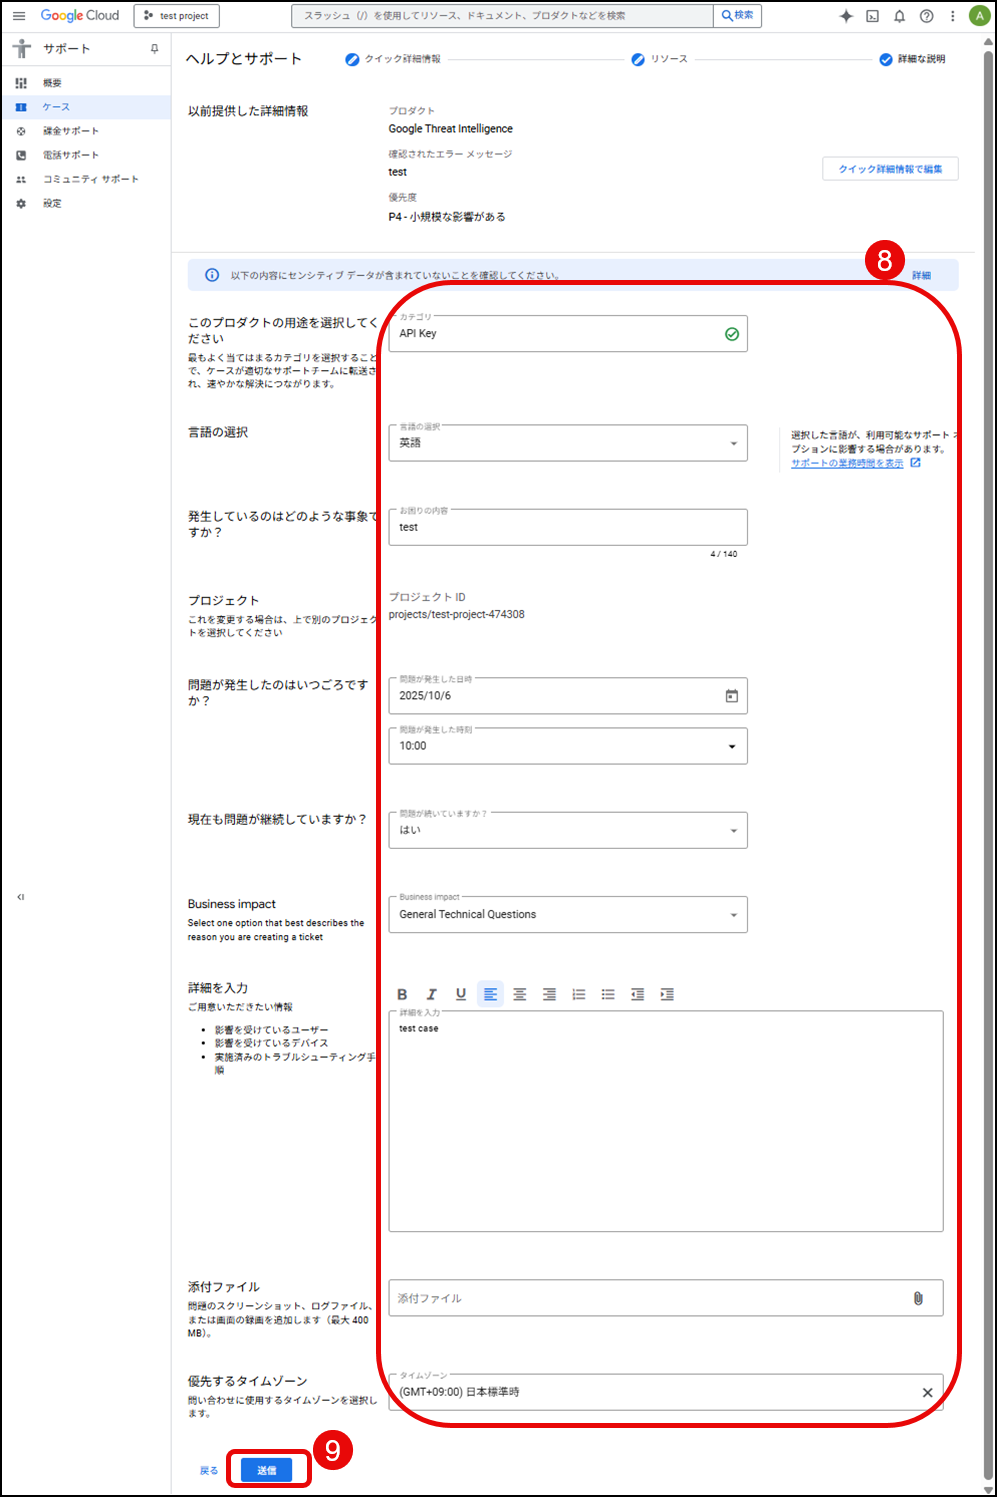Open コミュニティ サポート in the sidebar

[x=90, y=179]
